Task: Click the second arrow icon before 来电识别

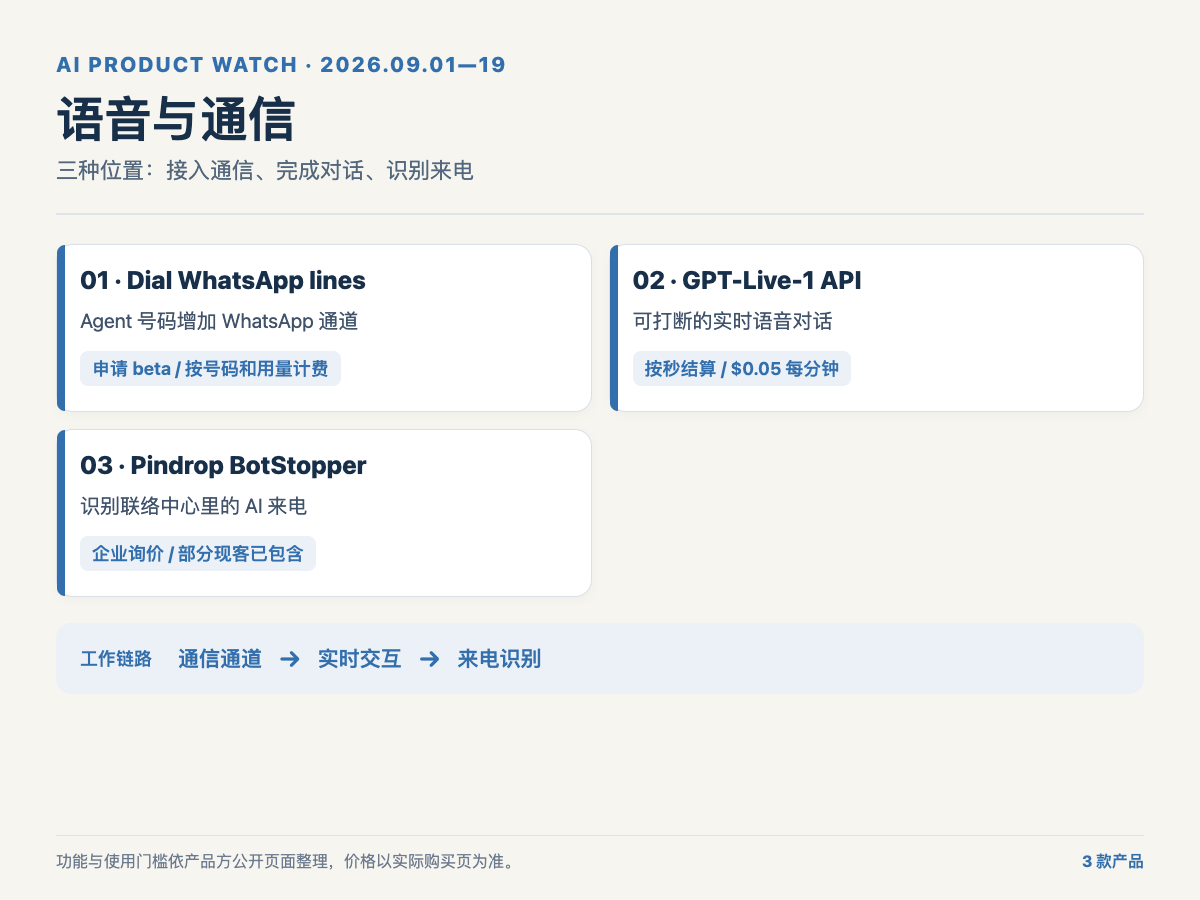Action: (x=430, y=659)
